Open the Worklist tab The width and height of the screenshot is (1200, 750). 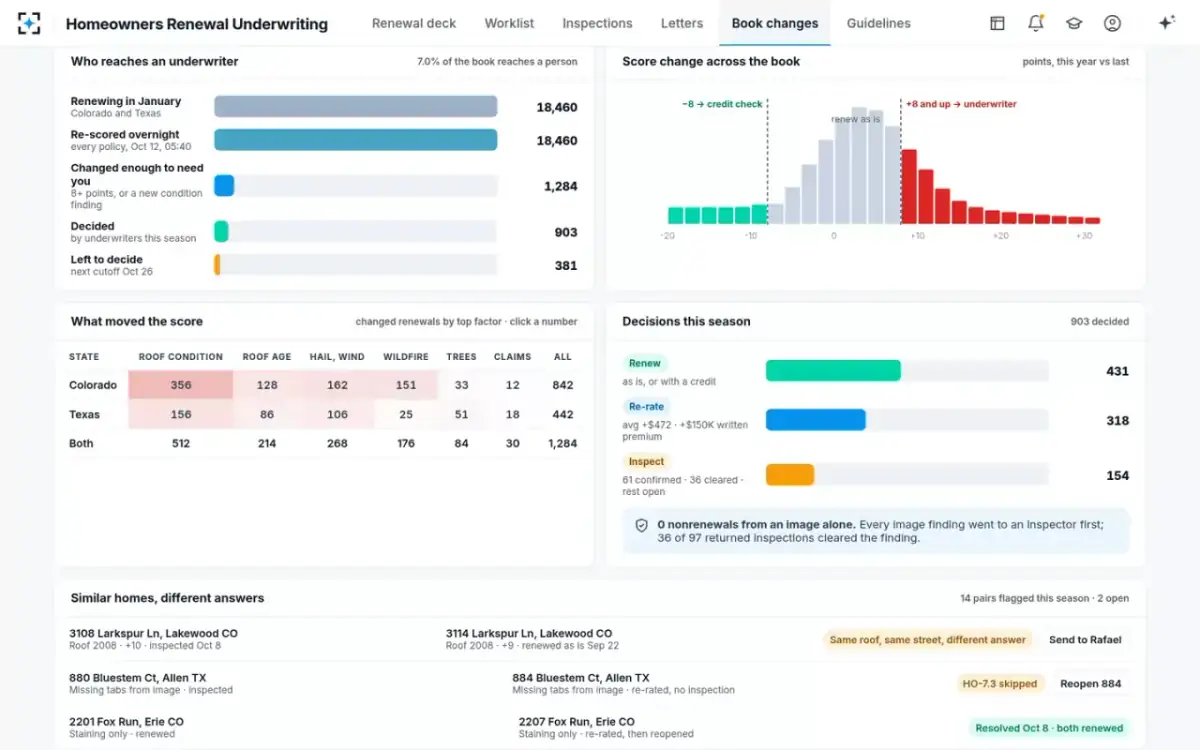pyautogui.click(x=509, y=23)
